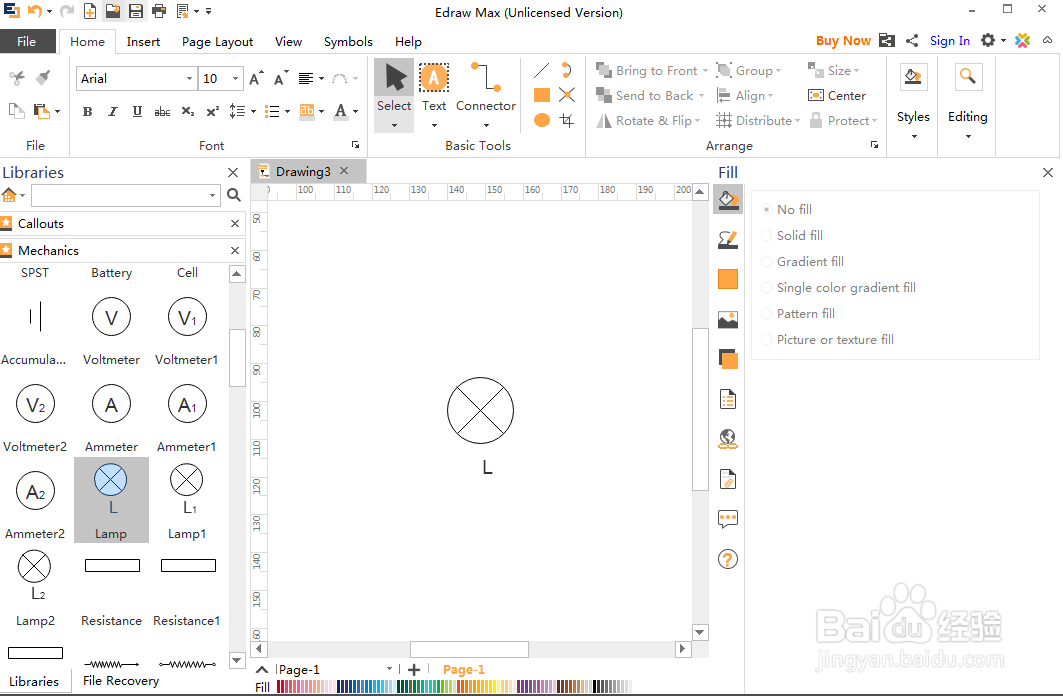Open the Picture pane icon
The image size is (1063, 696).
coord(728,319)
